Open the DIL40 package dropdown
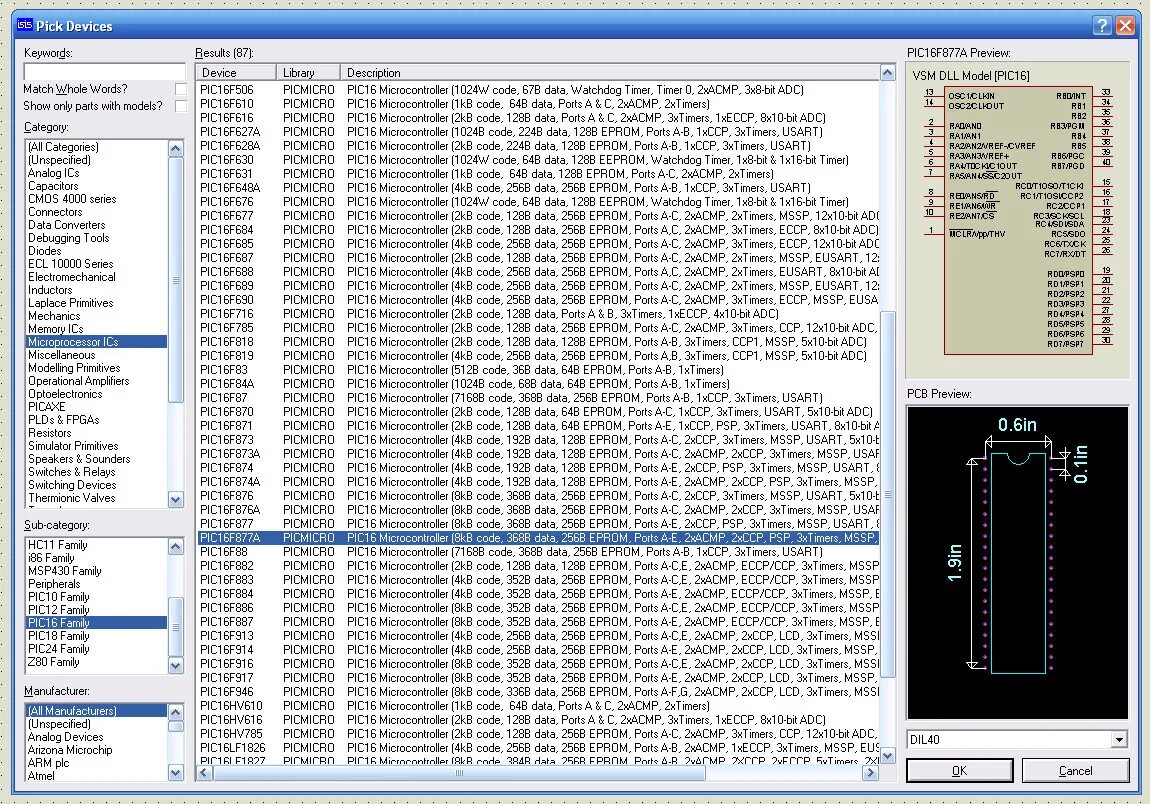This screenshot has height=804, width=1150. tap(1119, 739)
